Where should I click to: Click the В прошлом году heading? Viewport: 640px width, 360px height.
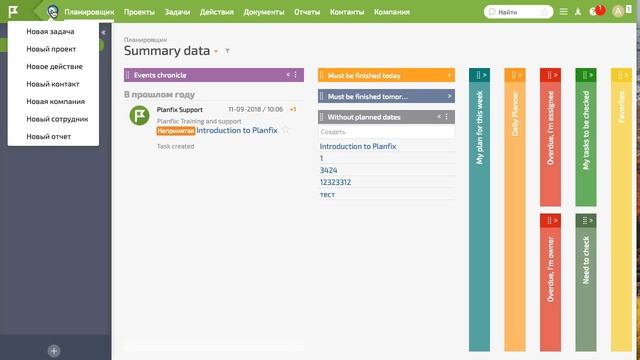coord(159,94)
